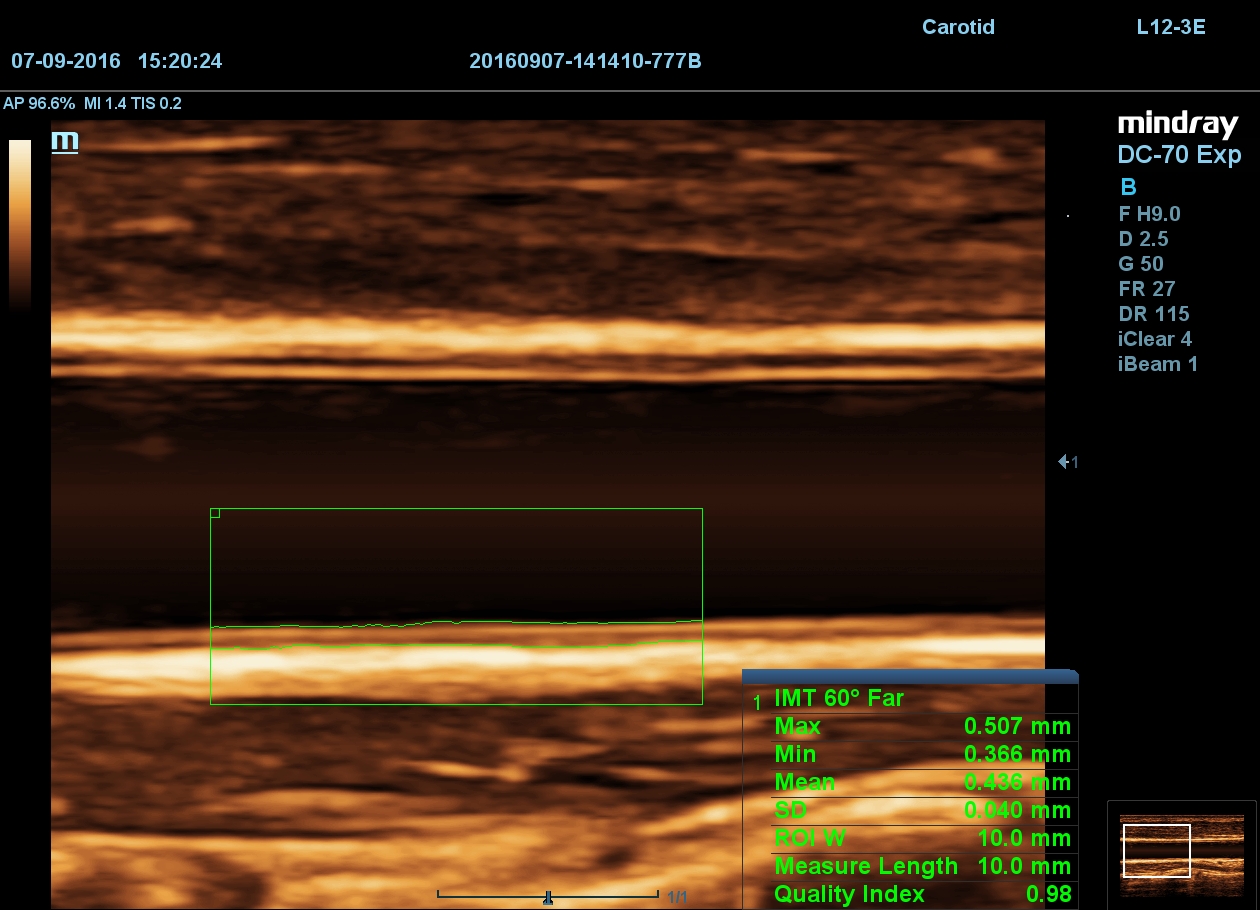Click the F H9.0 frequency parameter

tap(1149, 214)
